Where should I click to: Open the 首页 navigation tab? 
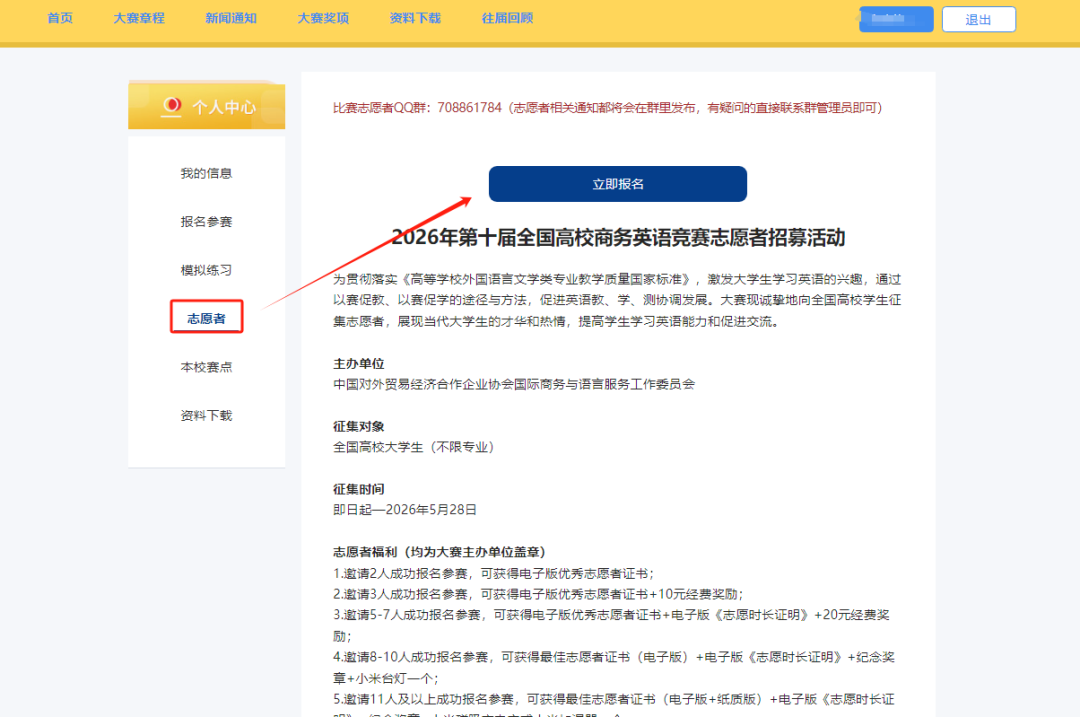pos(60,18)
